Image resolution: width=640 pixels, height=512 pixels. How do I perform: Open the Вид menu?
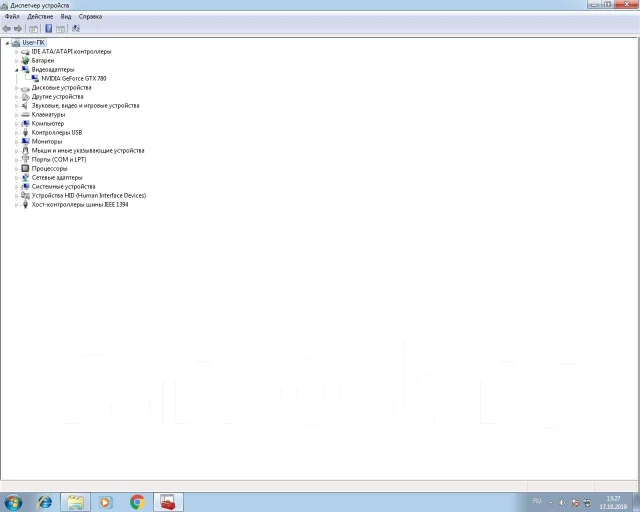(66, 17)
